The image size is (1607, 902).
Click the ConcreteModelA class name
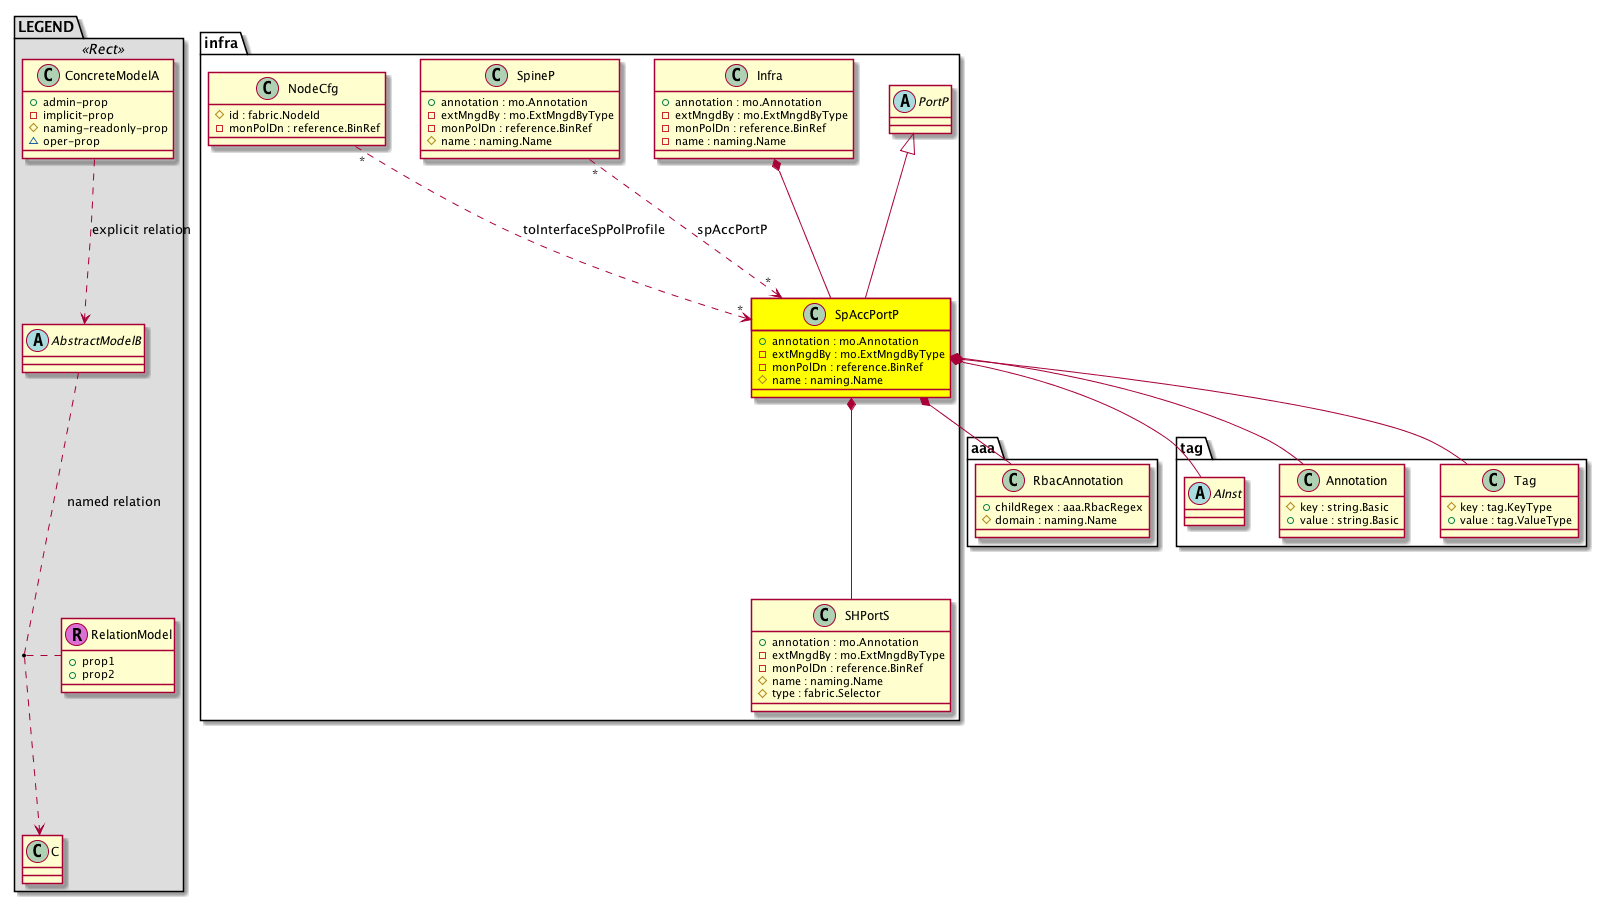click(x=111, y=76)
